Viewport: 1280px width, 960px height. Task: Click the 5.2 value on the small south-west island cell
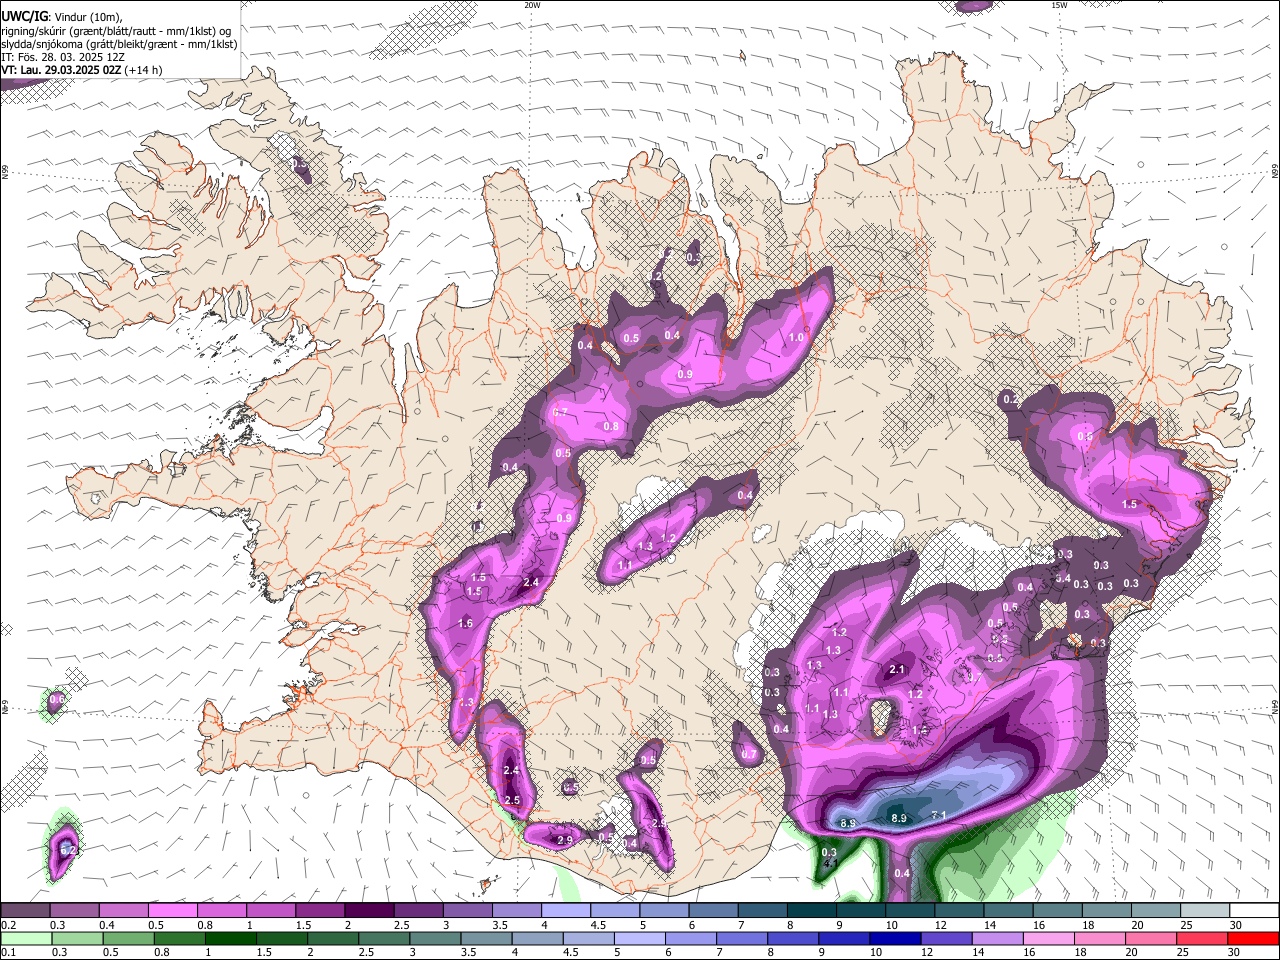point(68,850)
